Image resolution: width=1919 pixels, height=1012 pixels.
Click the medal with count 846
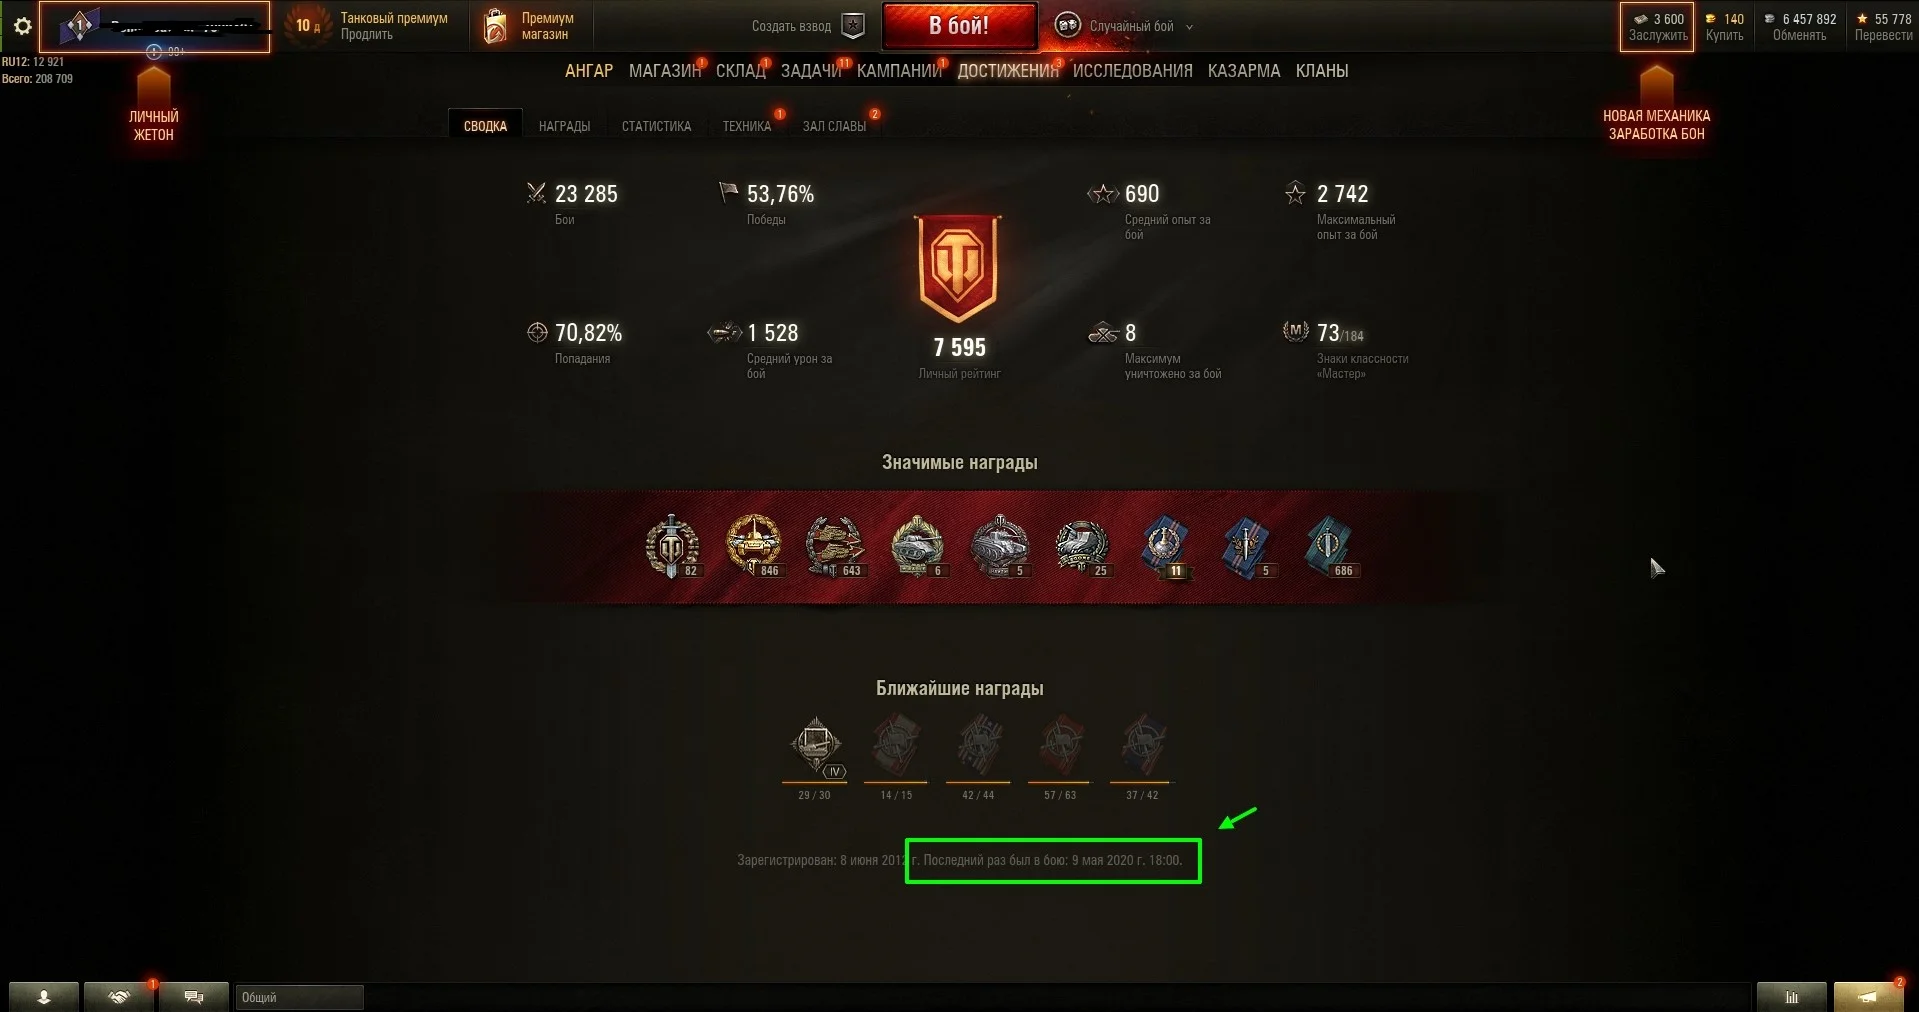tap(754, 545)
